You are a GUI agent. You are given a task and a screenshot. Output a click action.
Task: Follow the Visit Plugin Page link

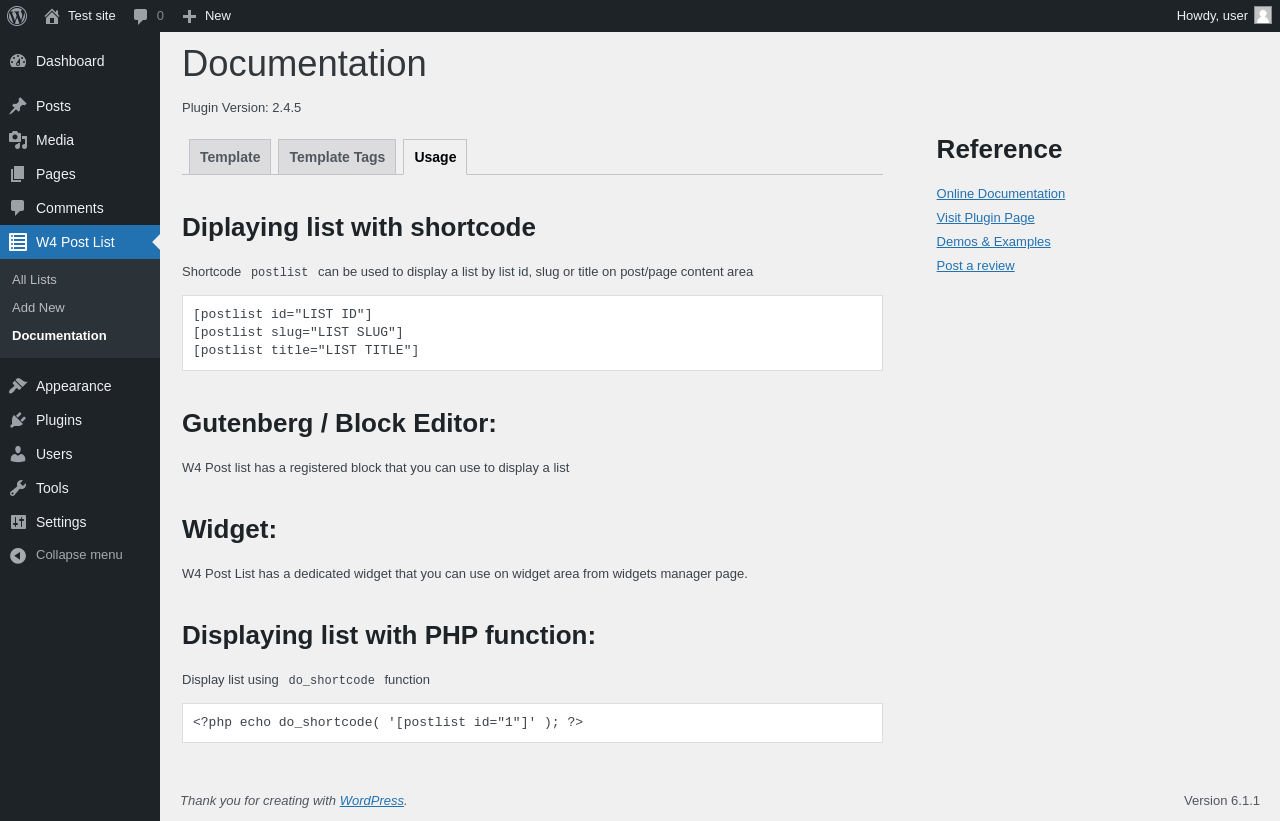coord(986,218)
